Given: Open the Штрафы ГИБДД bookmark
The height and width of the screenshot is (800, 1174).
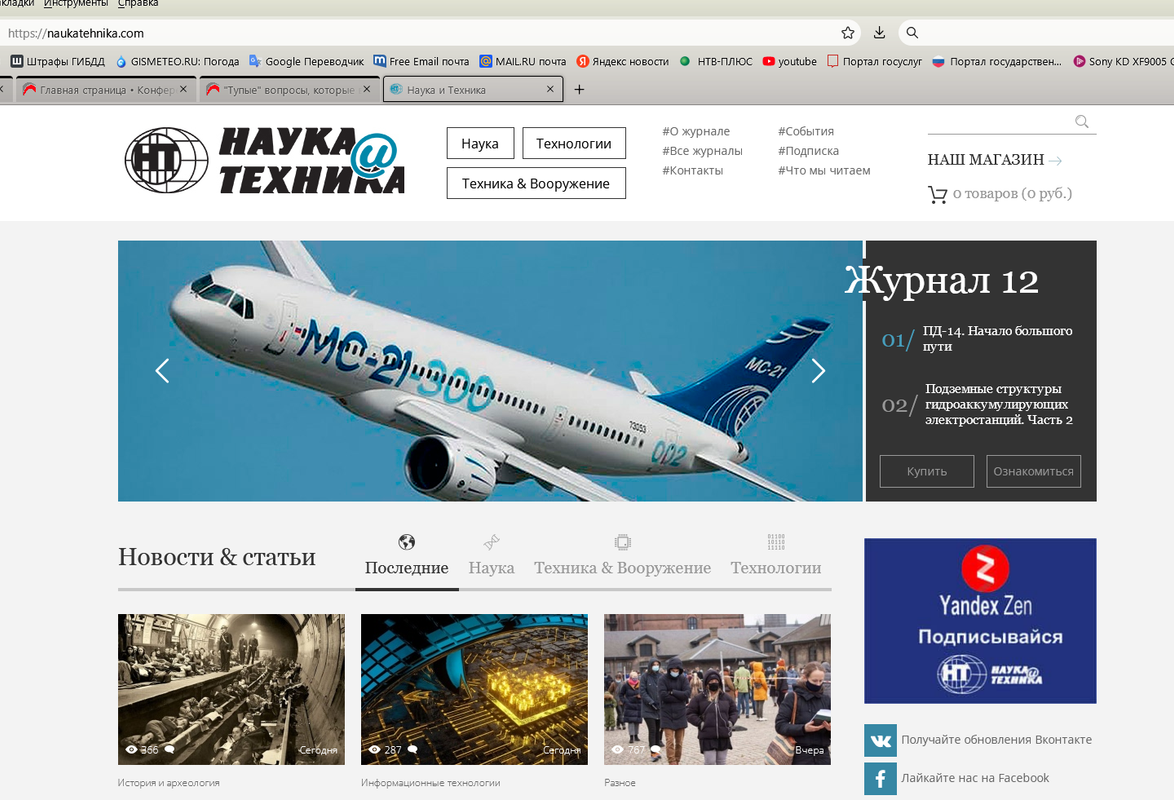Looking at the screenshot, I should [58, 61].
